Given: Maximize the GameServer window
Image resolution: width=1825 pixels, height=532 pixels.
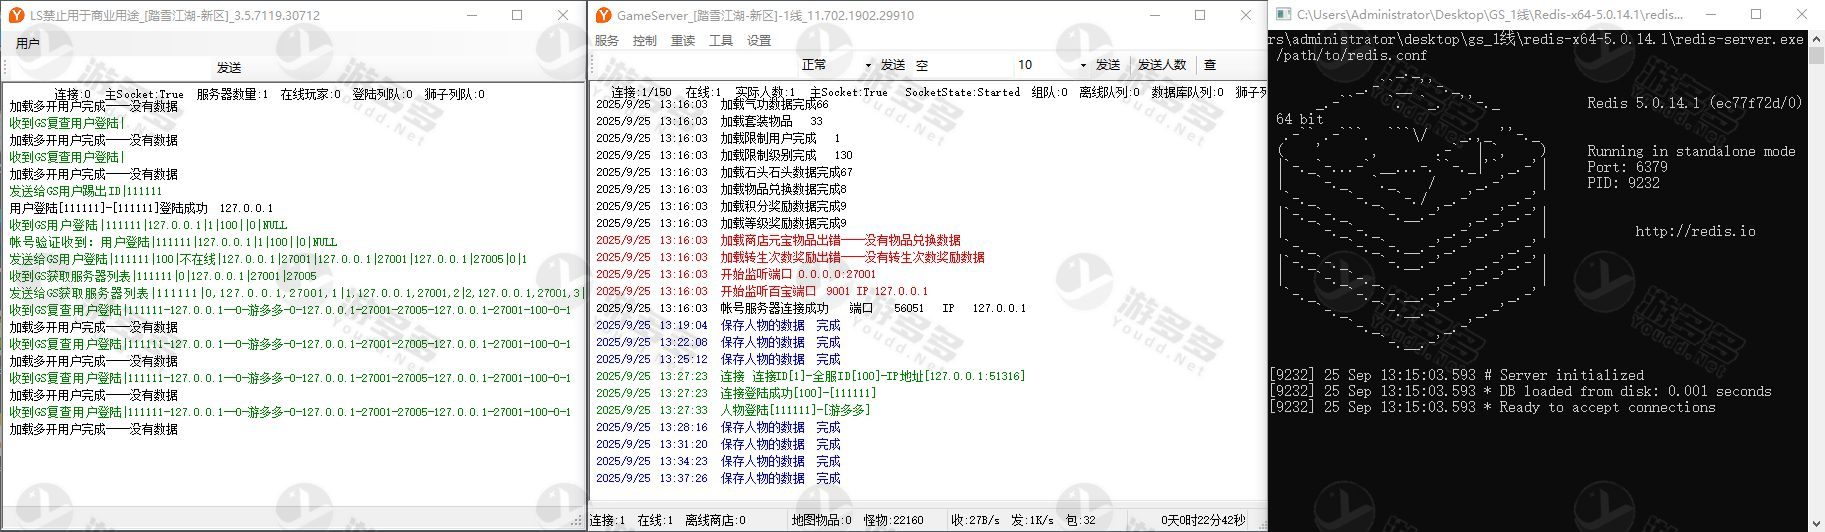Looking at the screenshot, I should point(1200,15).
